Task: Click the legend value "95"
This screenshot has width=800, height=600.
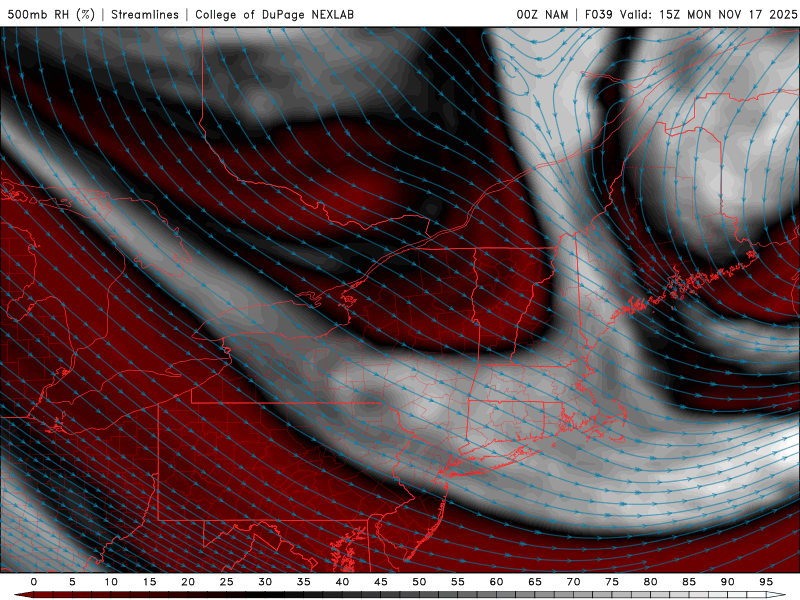Action: coord(766,582)
